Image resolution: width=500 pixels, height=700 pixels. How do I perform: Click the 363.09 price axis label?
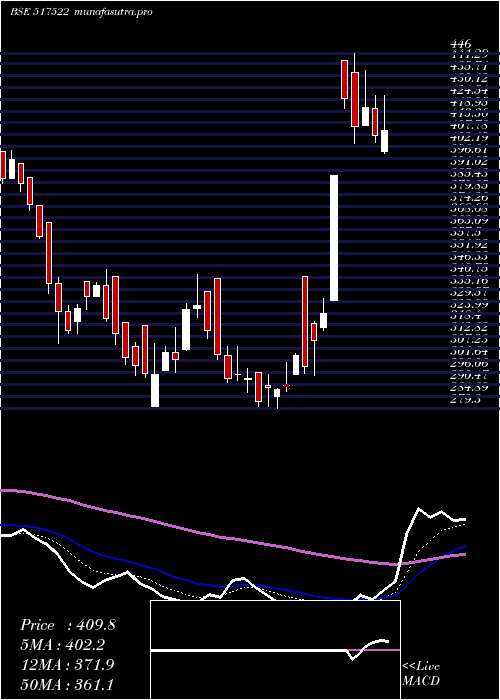click(469, 221)
